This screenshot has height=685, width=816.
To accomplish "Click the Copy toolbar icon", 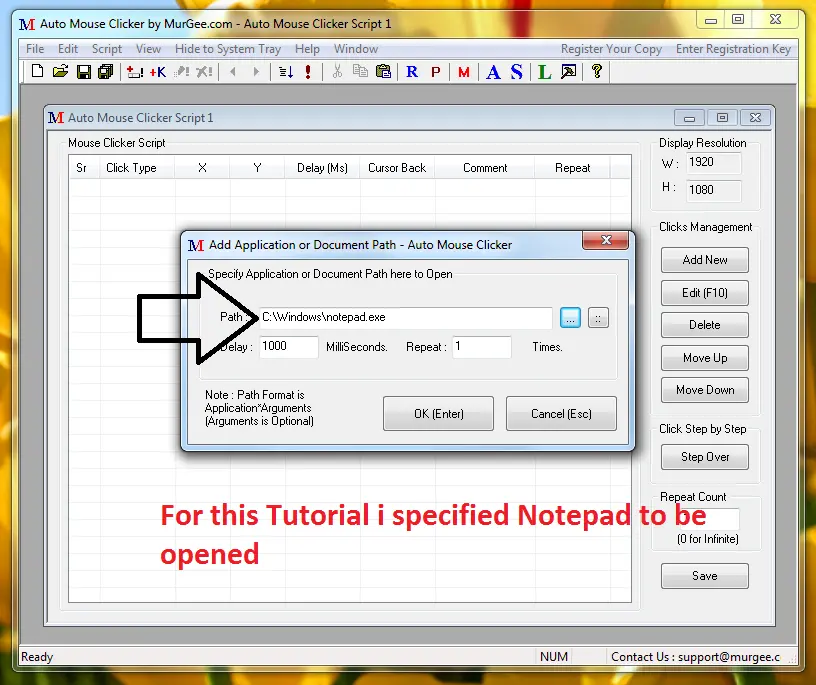I will tap(360, 71).
